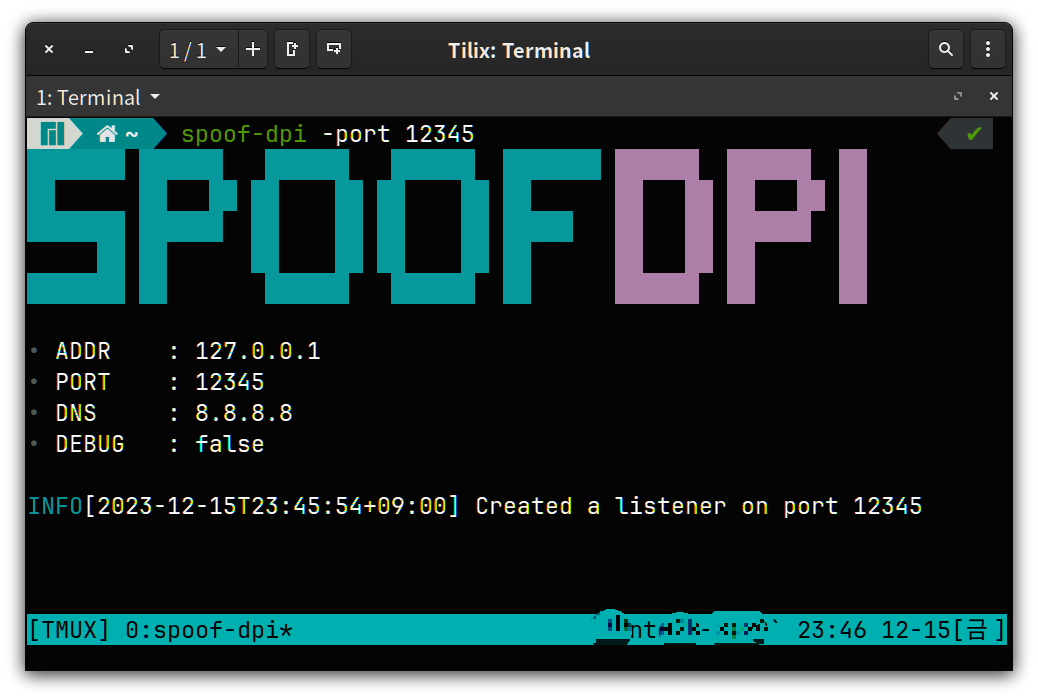Click the DEBUG value false
The width and height of the screenshot is (1038, 699).
[x=230, y=444]
